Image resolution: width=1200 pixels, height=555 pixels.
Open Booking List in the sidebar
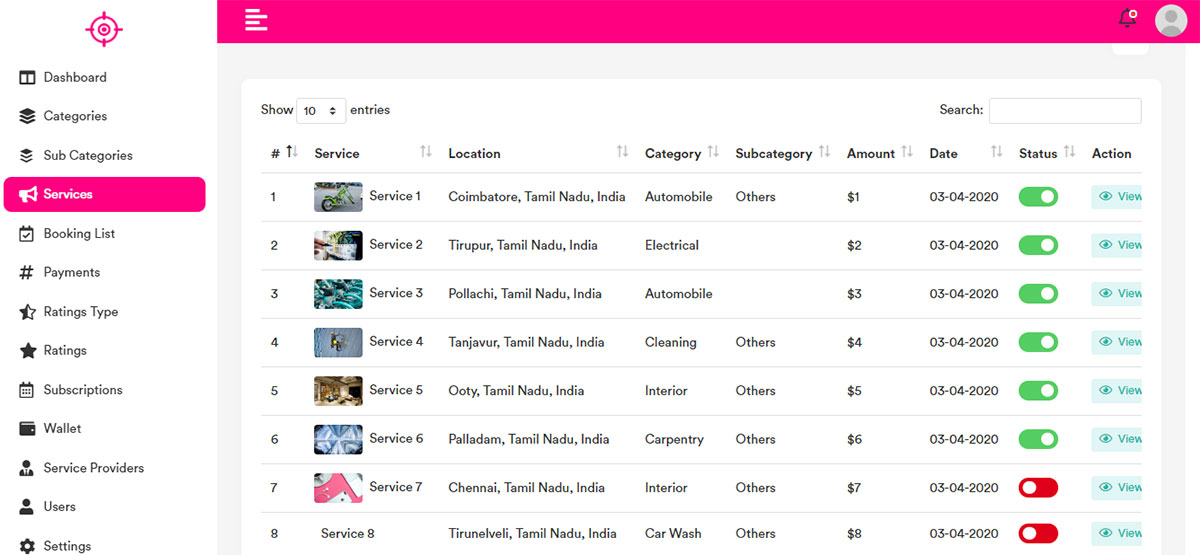pyautogui.click(x=79, y=233)
